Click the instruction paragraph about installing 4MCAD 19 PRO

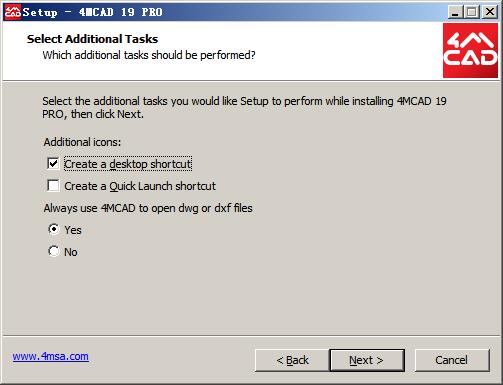244,107
